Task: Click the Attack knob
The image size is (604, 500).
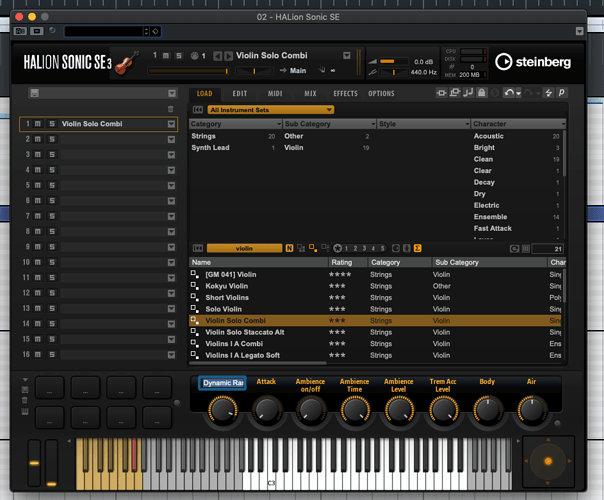Action: [x=267, y=410]
